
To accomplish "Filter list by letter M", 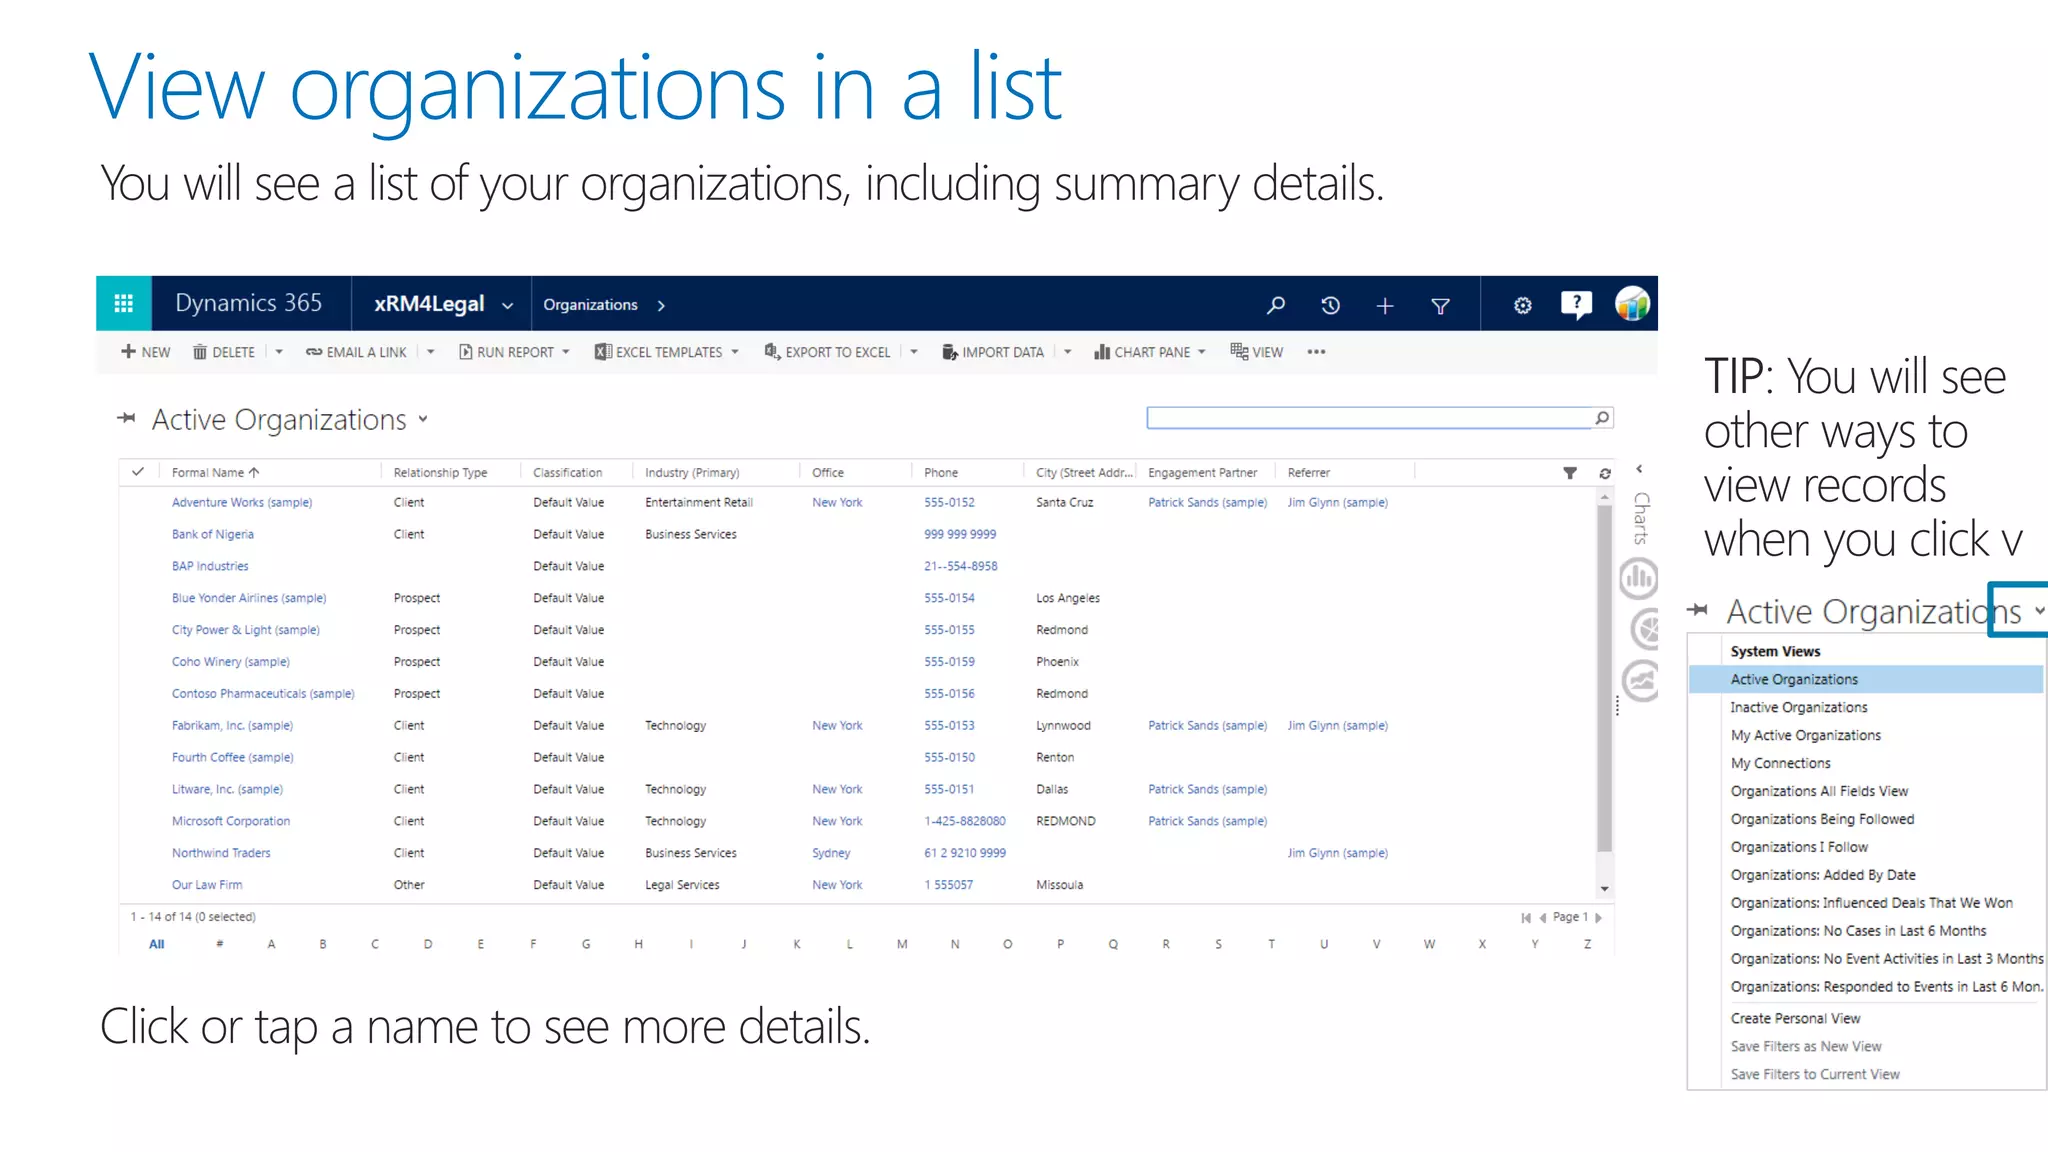I will 902,944.
